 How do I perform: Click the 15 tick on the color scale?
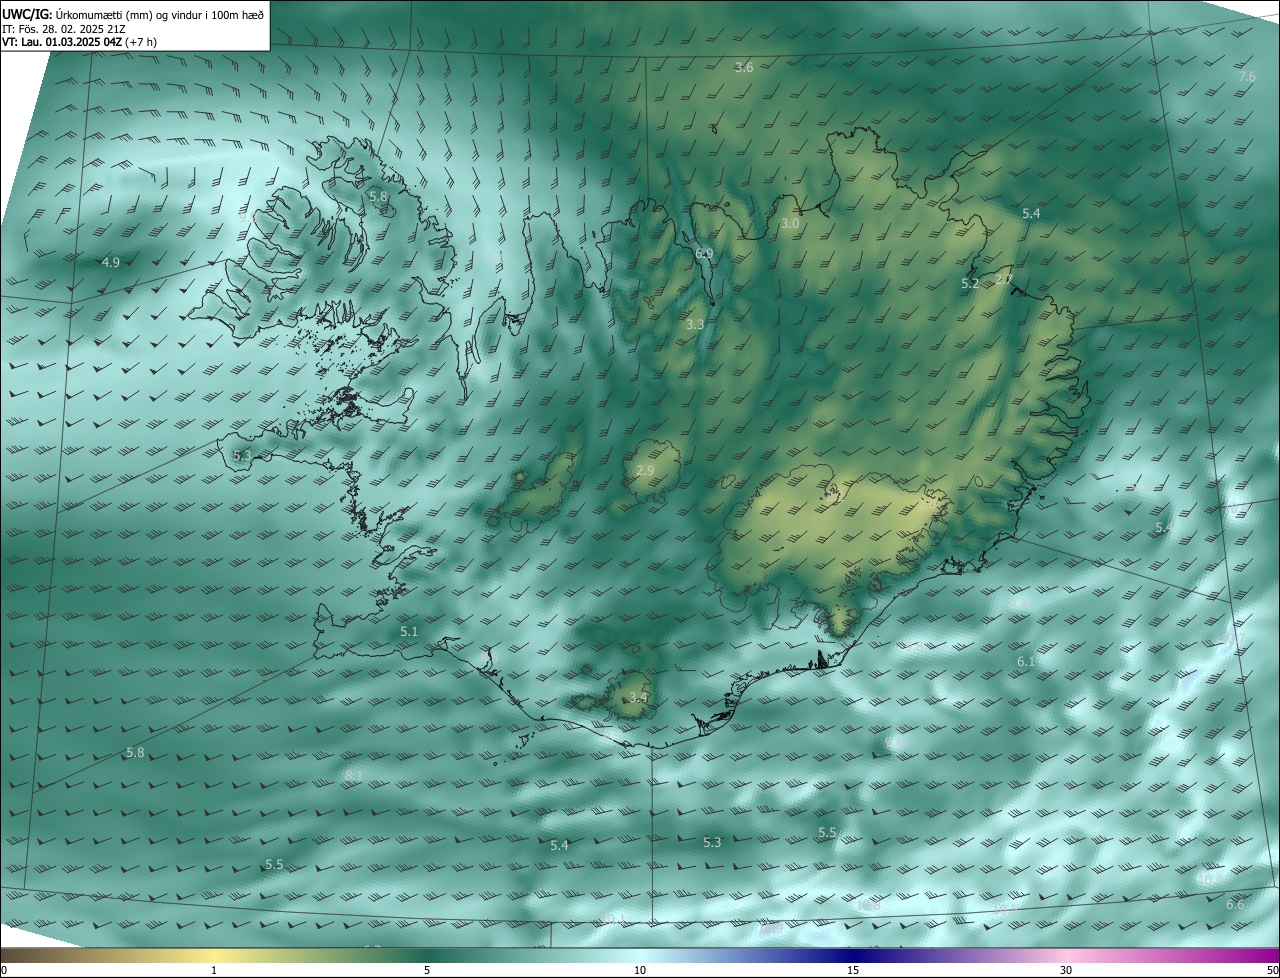pyautogui.click(x=853, y=970)
